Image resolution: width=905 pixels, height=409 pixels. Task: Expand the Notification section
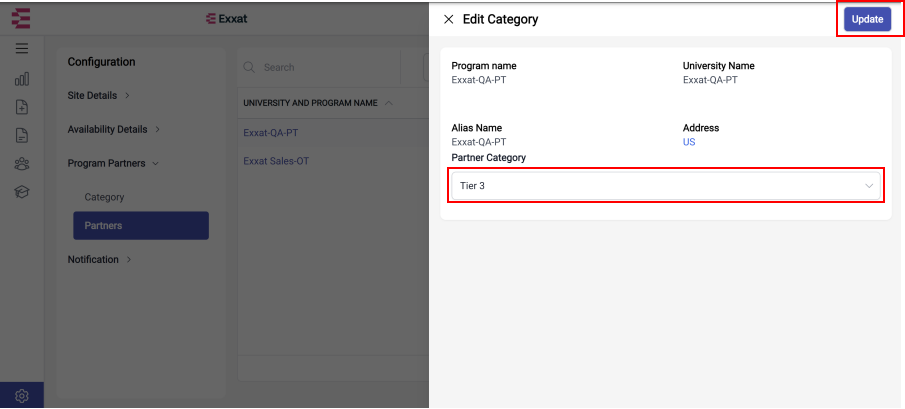[100, 260]
